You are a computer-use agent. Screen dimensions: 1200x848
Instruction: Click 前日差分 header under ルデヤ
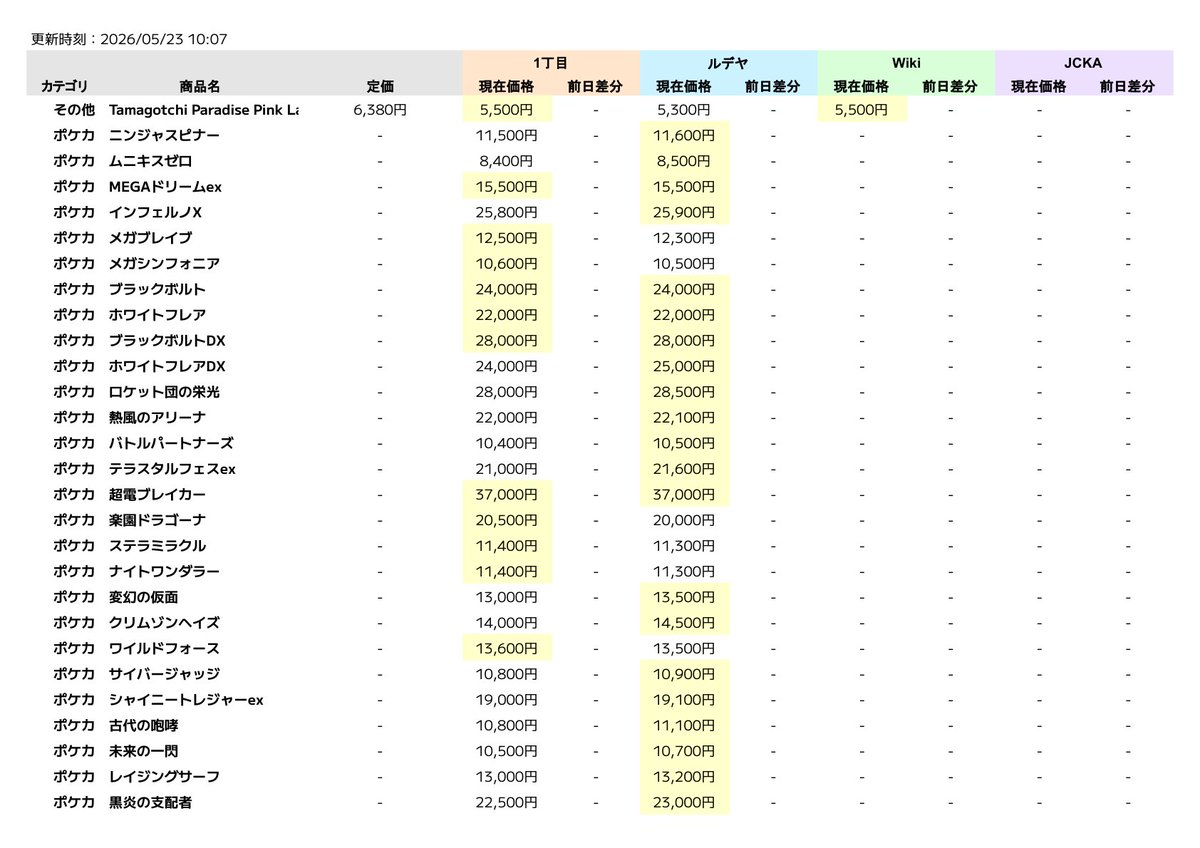click(x=773, y=87)
